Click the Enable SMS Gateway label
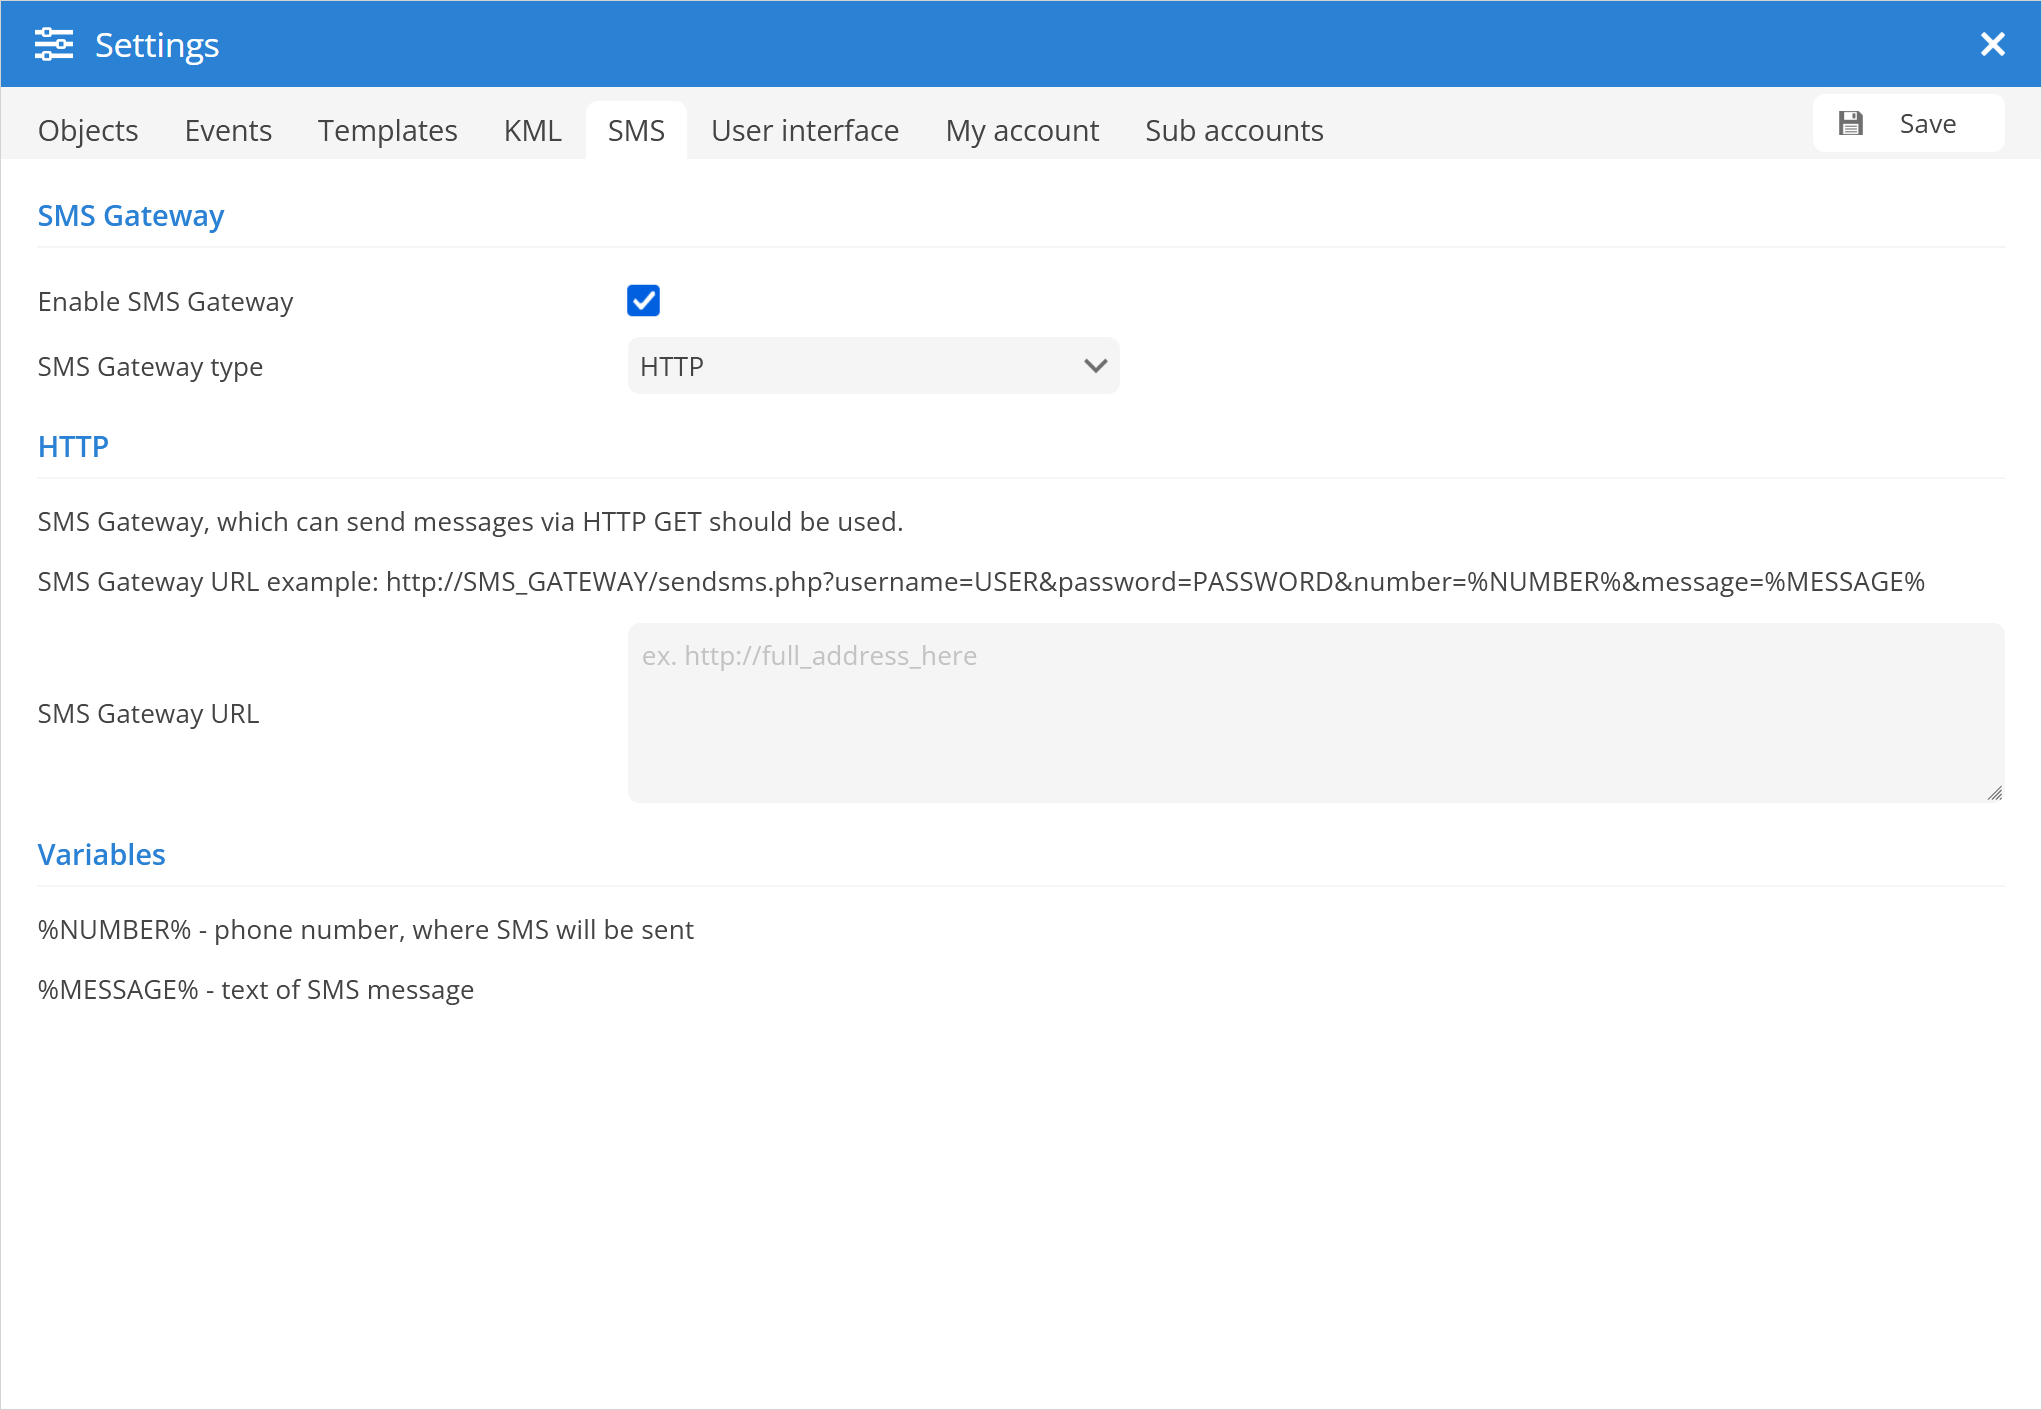2042x1410 pixels. click(x=166, y=302)
